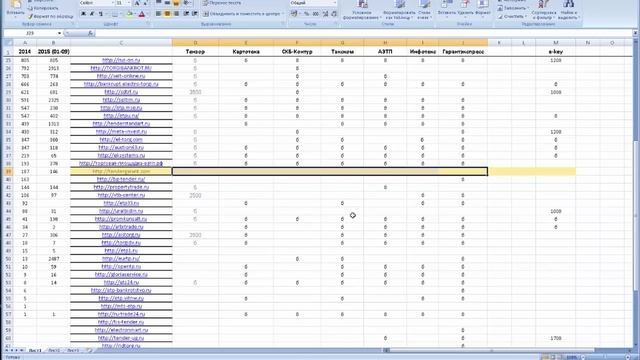
Task: Click the increase indent icon
Action: (x=195, y=14)
